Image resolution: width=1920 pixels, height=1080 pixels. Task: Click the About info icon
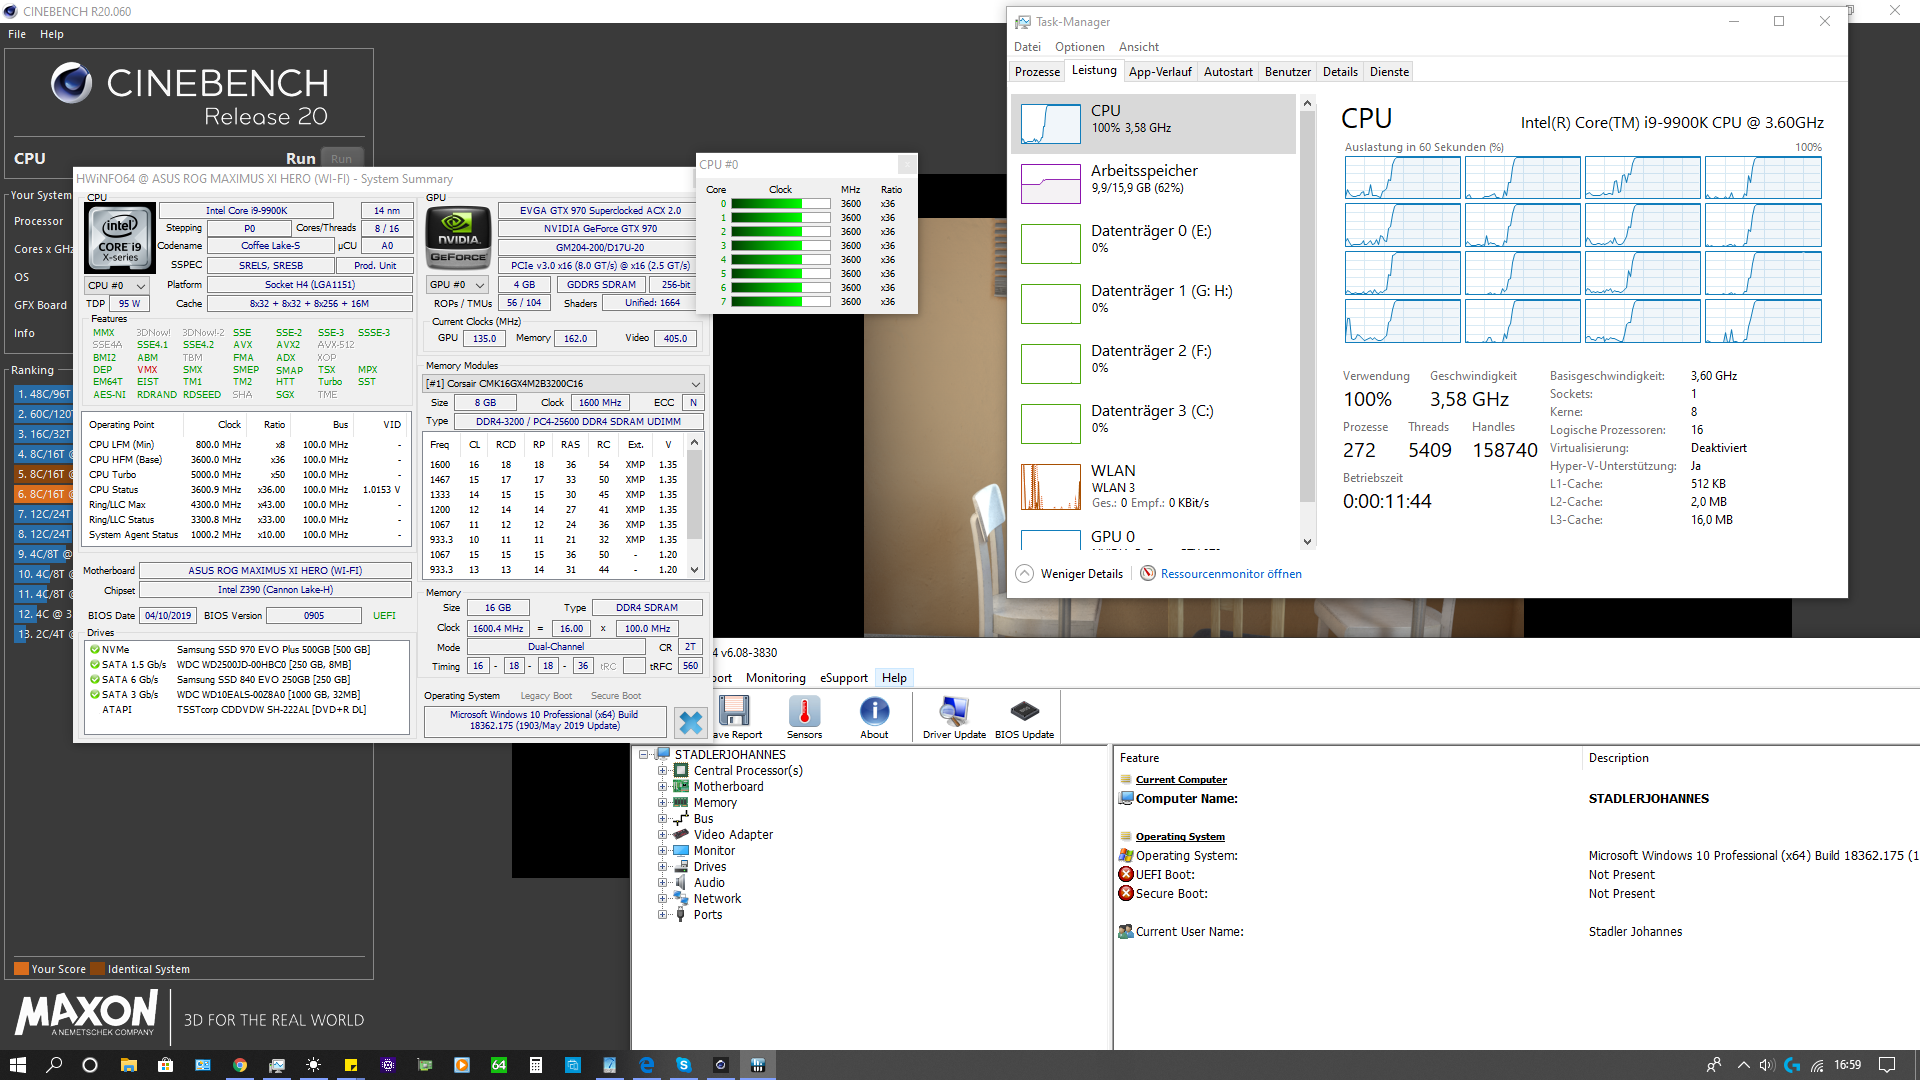point(874,713)
